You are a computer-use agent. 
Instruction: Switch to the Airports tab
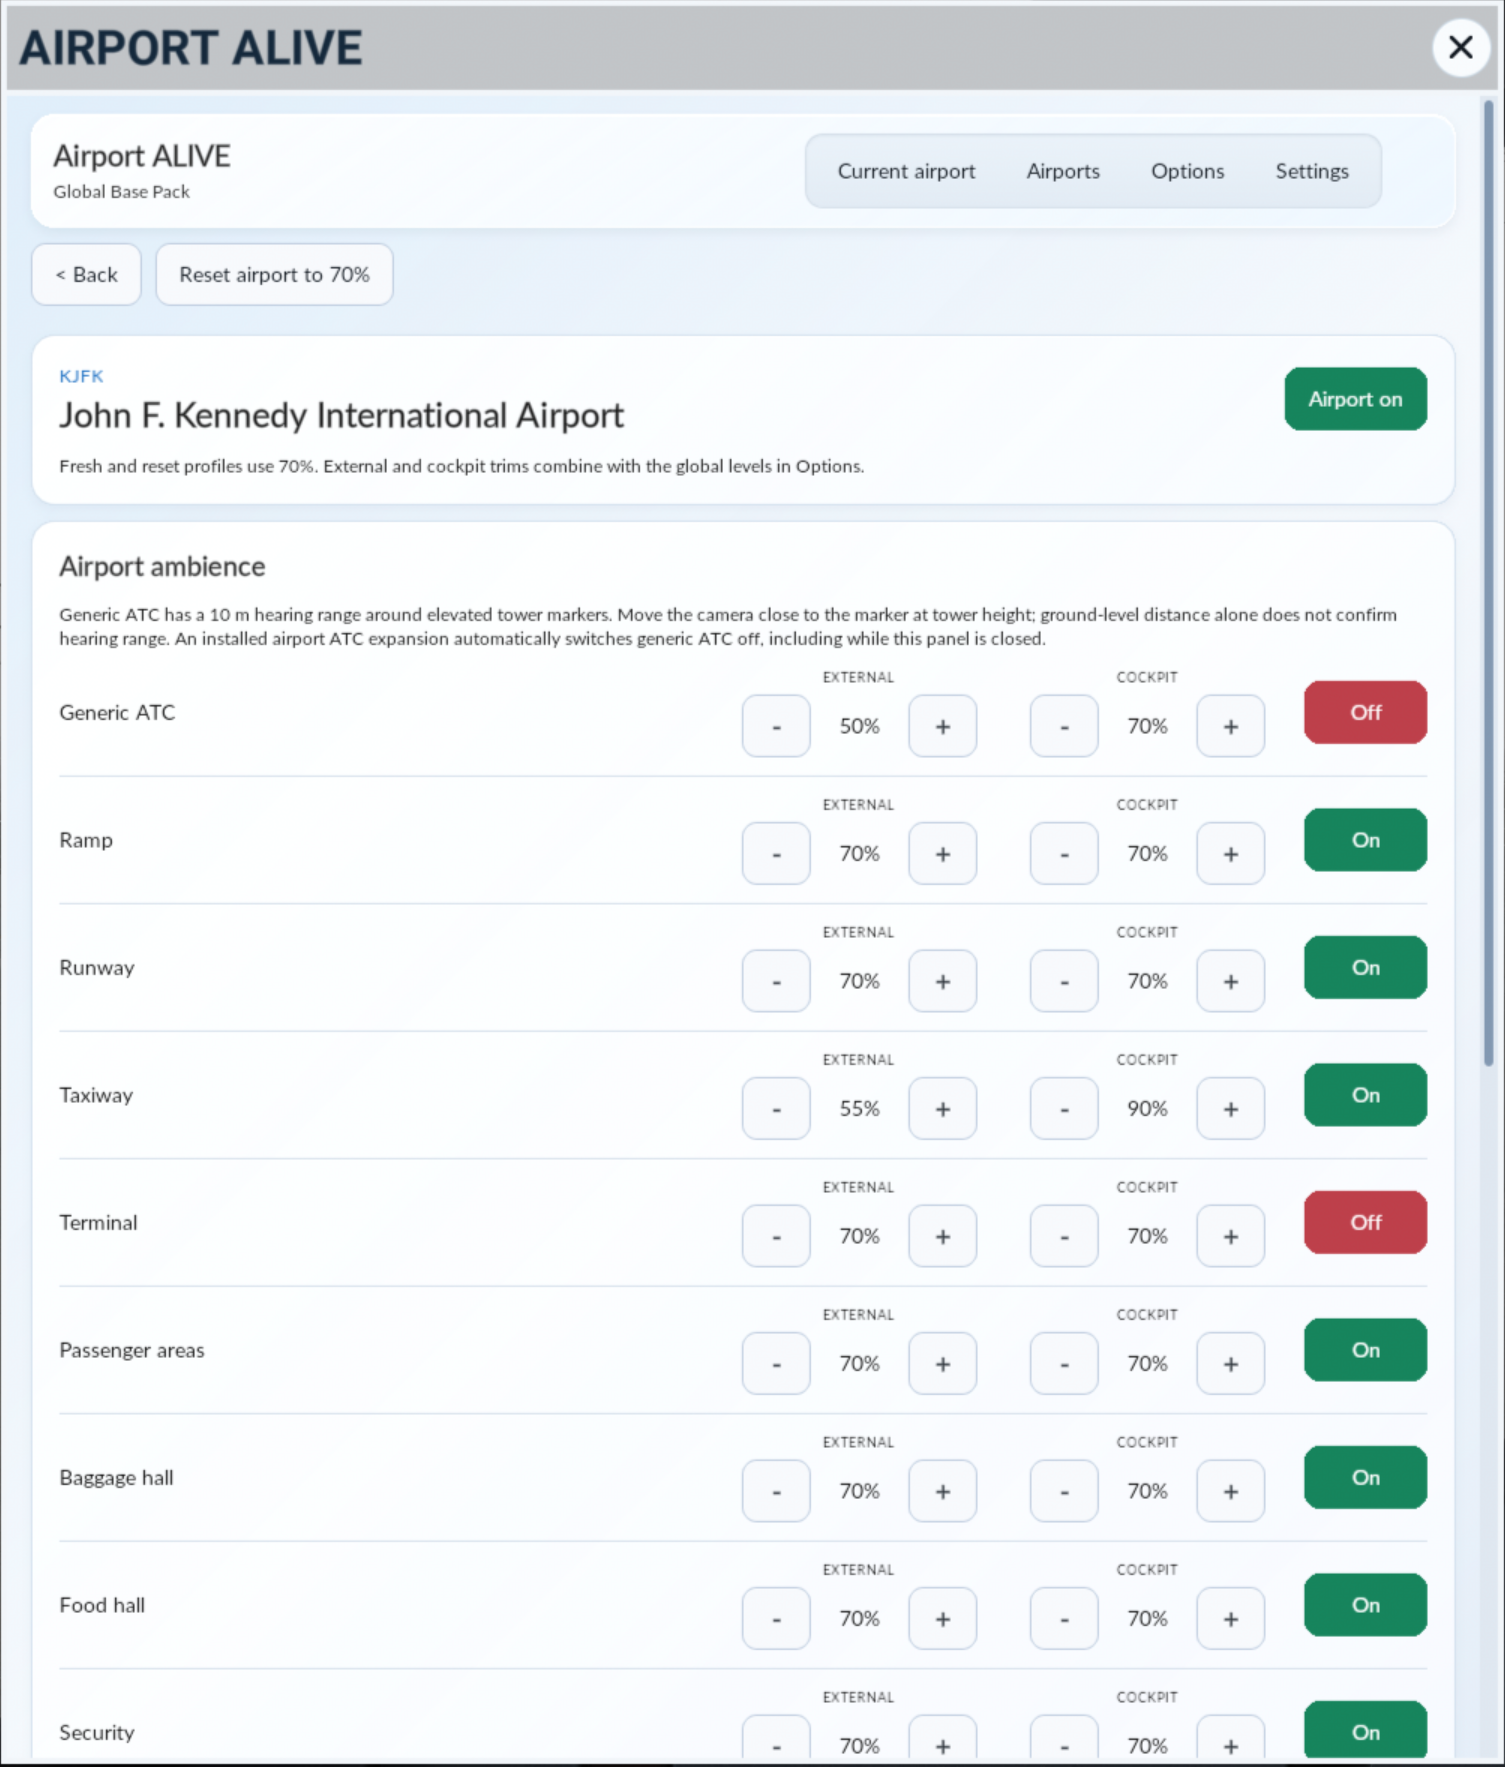[1063, 171]
